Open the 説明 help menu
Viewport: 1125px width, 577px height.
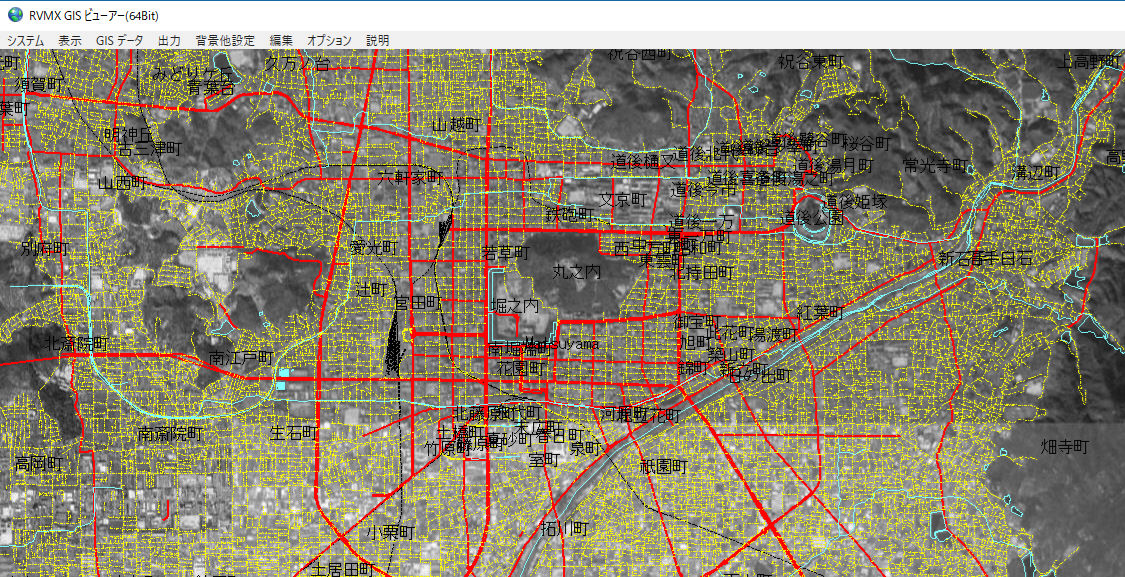point(377,41)
